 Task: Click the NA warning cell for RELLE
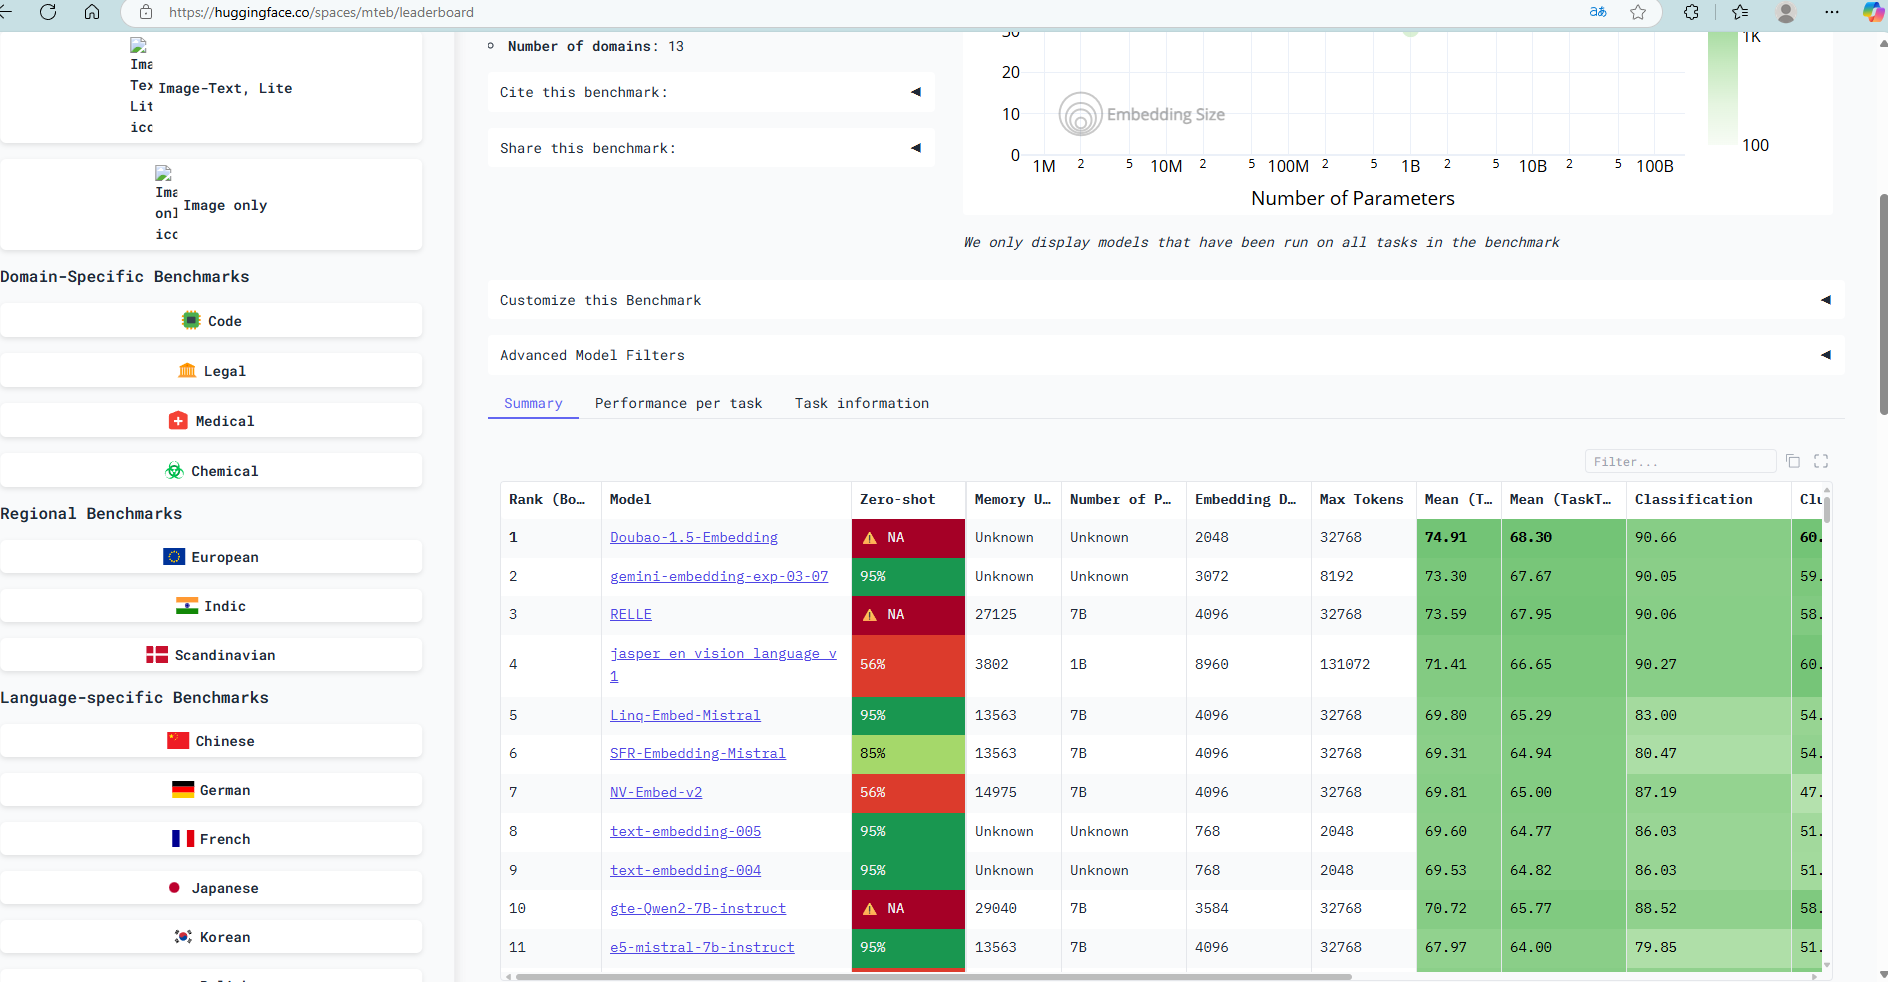click(x=908, y=614)
